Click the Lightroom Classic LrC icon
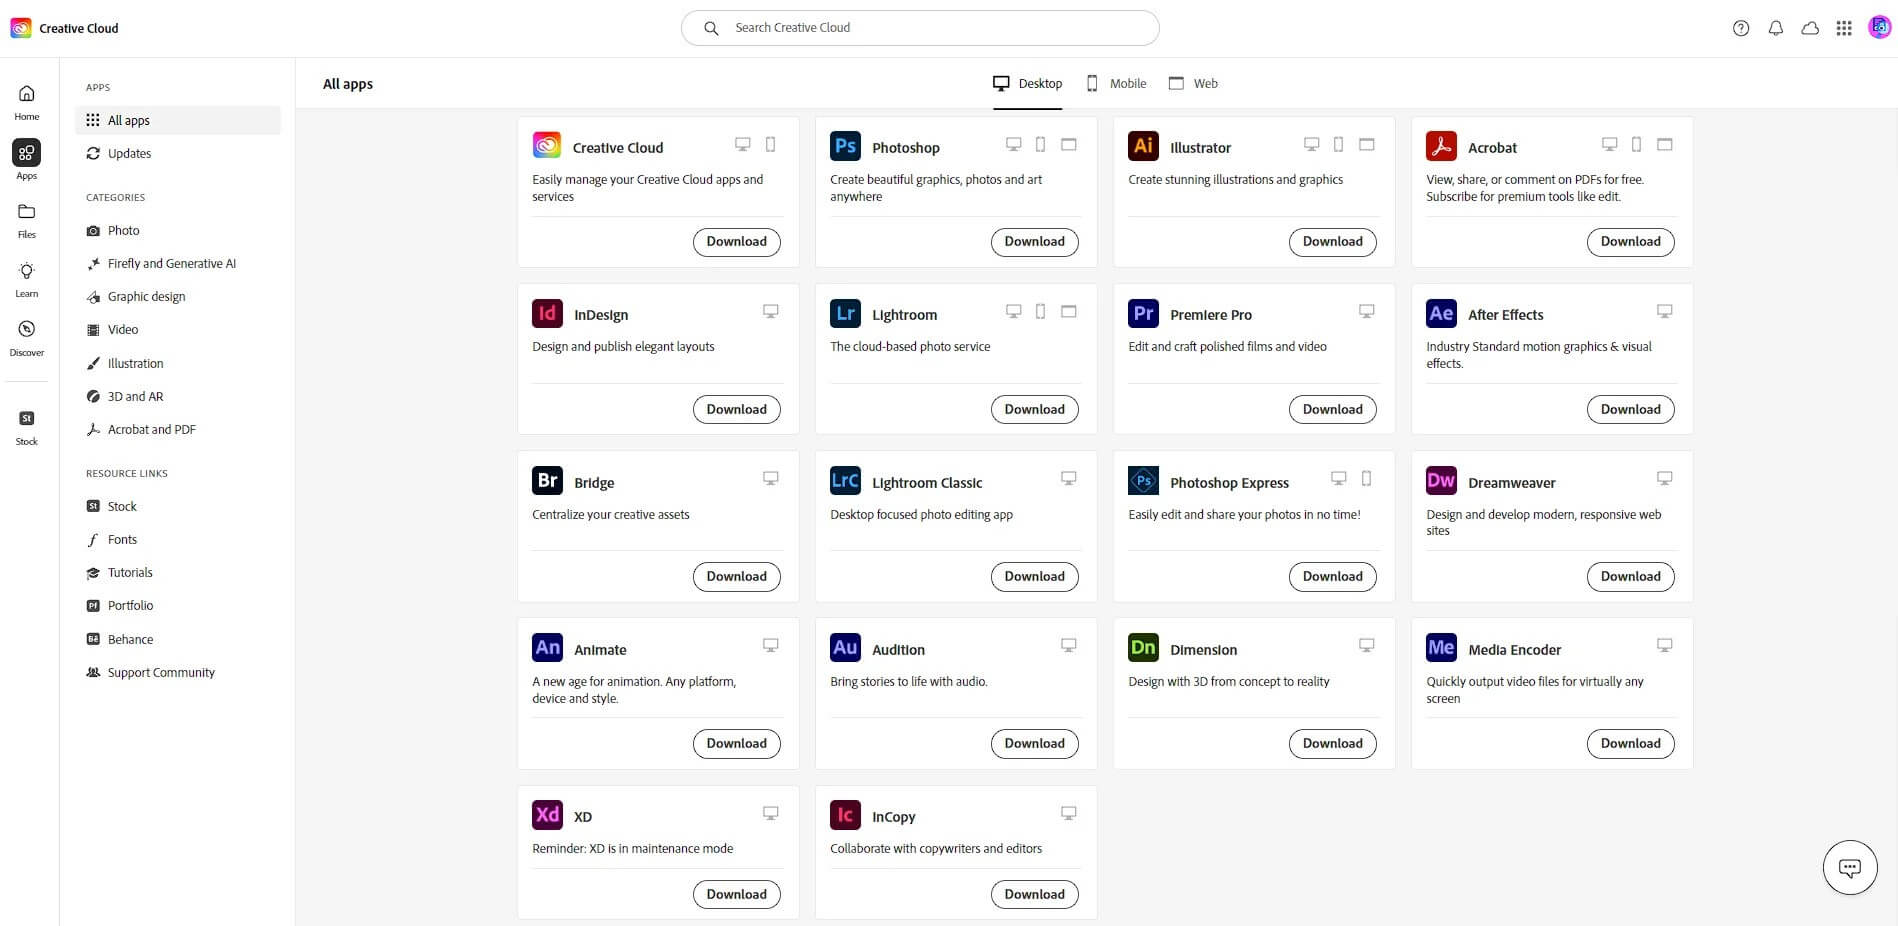 click(845, 480)
